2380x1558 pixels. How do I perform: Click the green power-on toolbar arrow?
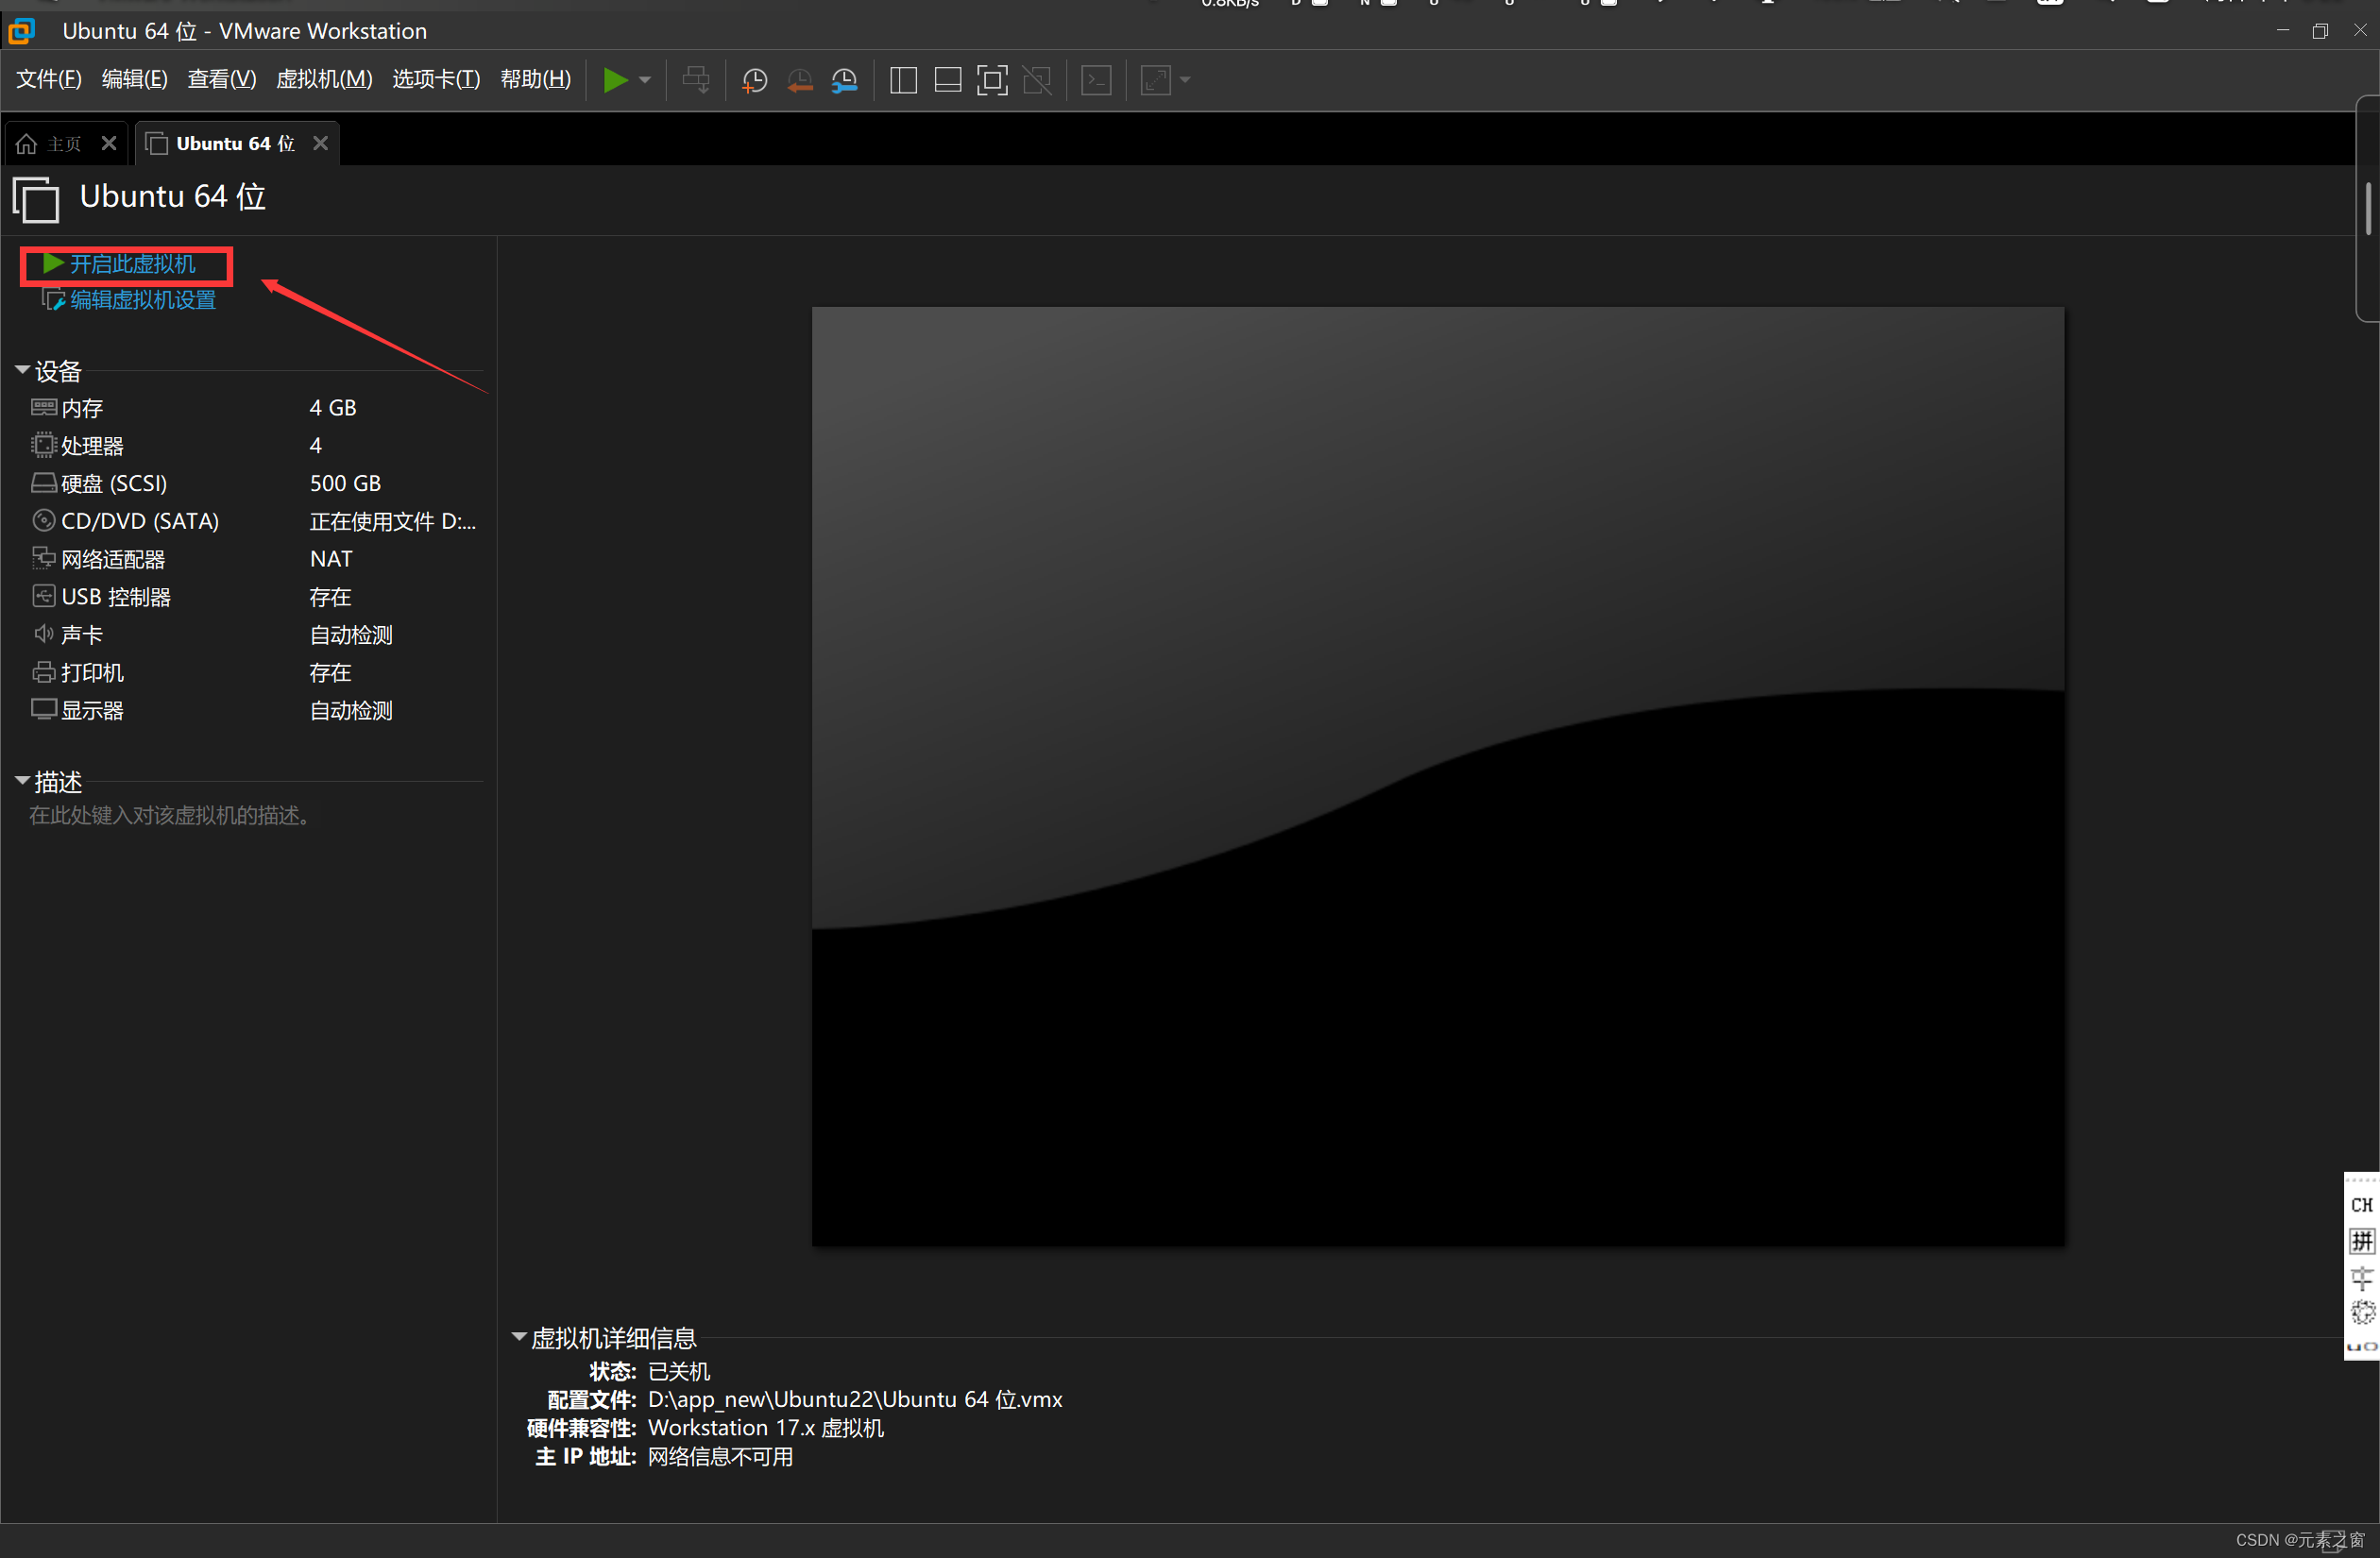pos(615,80)
